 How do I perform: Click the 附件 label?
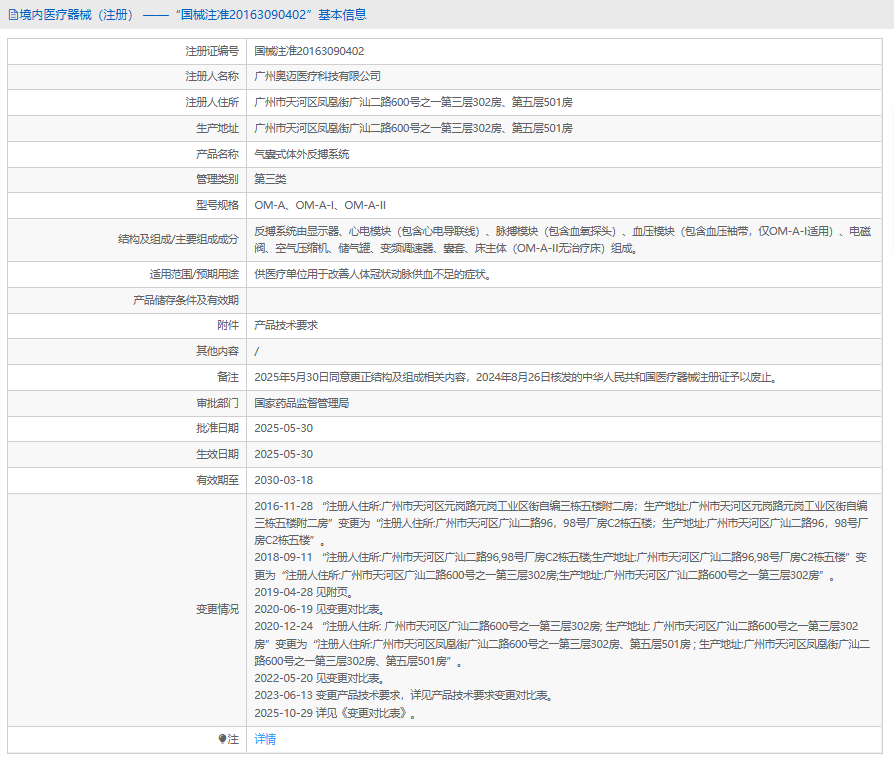tap(227, 326)
